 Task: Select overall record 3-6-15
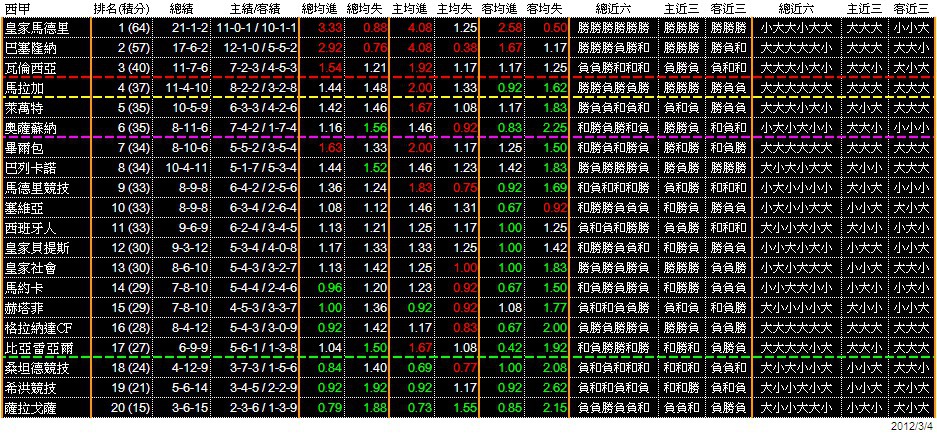(190, 409)
